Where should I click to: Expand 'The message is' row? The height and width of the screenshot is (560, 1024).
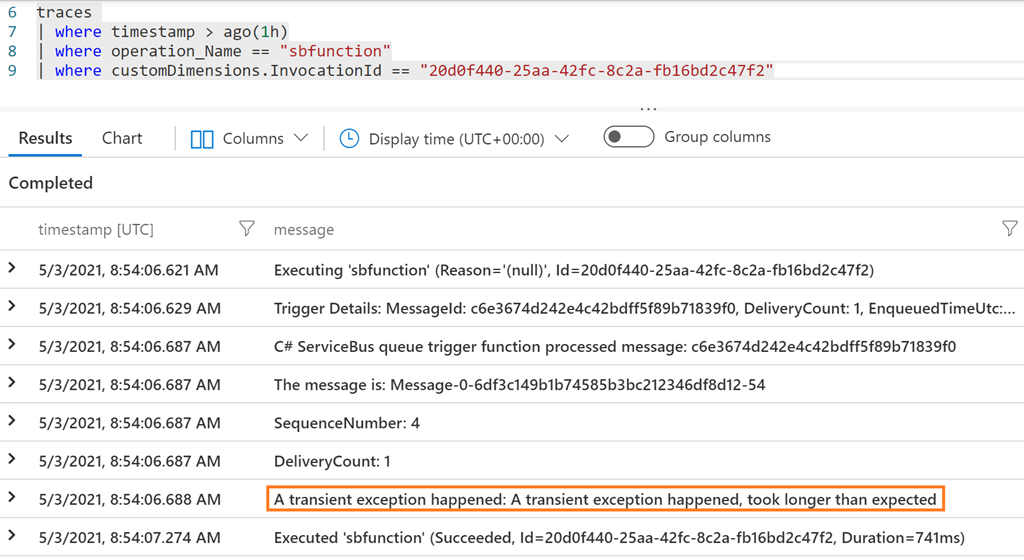[x=12, y=382]
